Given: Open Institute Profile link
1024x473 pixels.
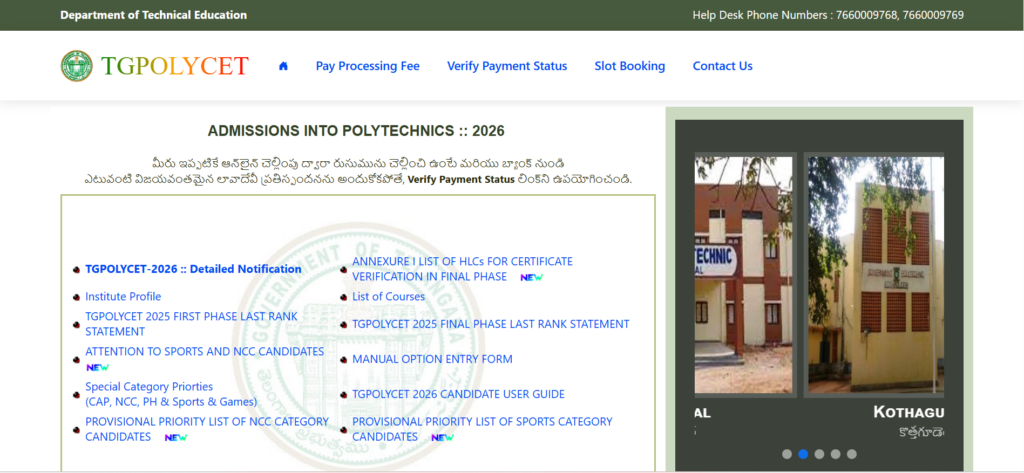Looking at the screenshot, I should pos(123,297).
